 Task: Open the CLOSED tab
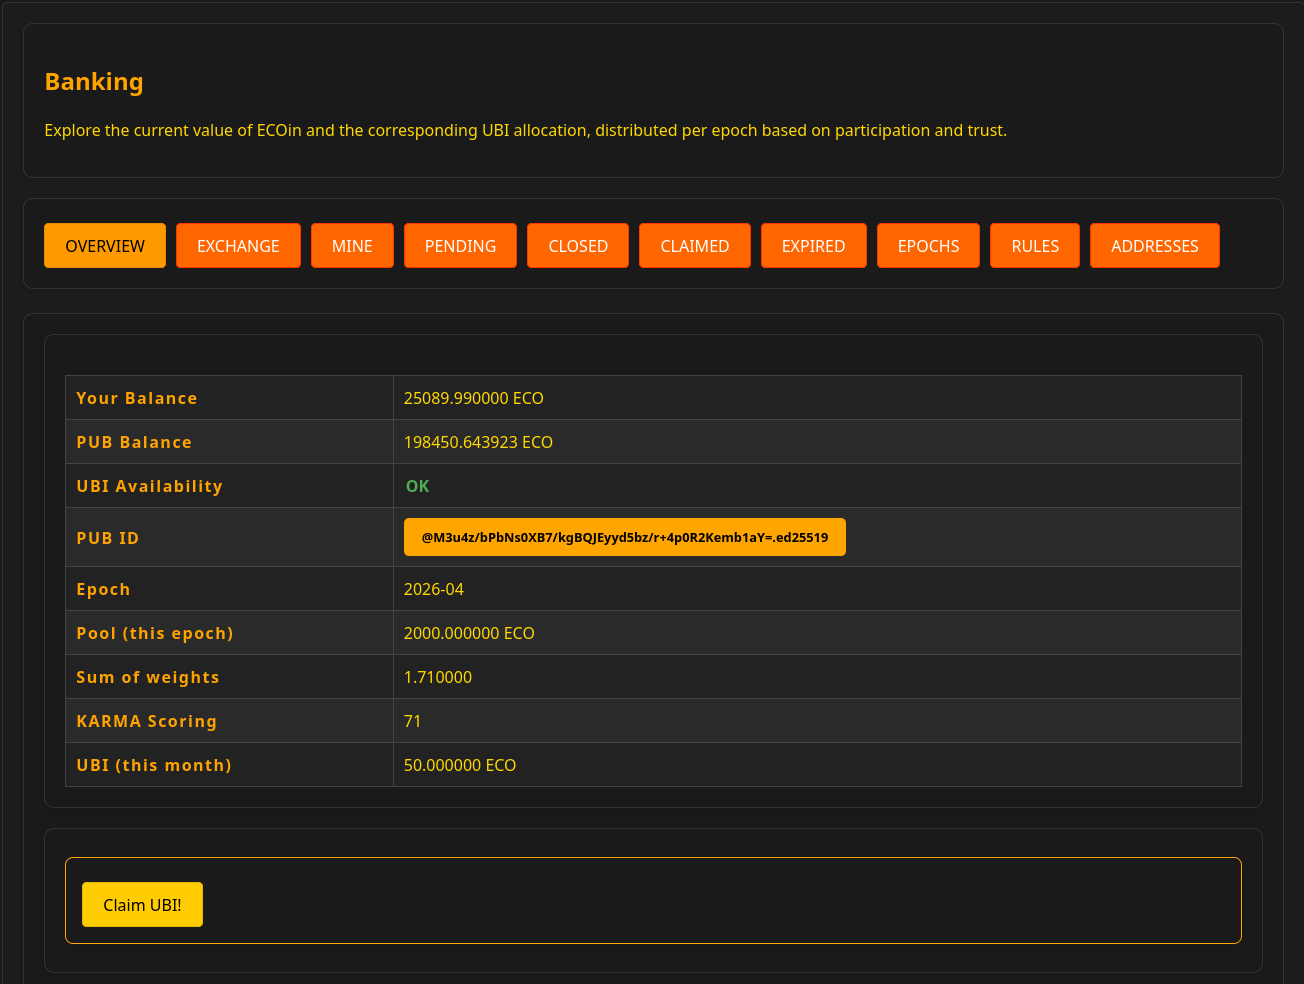coord(578,246)
